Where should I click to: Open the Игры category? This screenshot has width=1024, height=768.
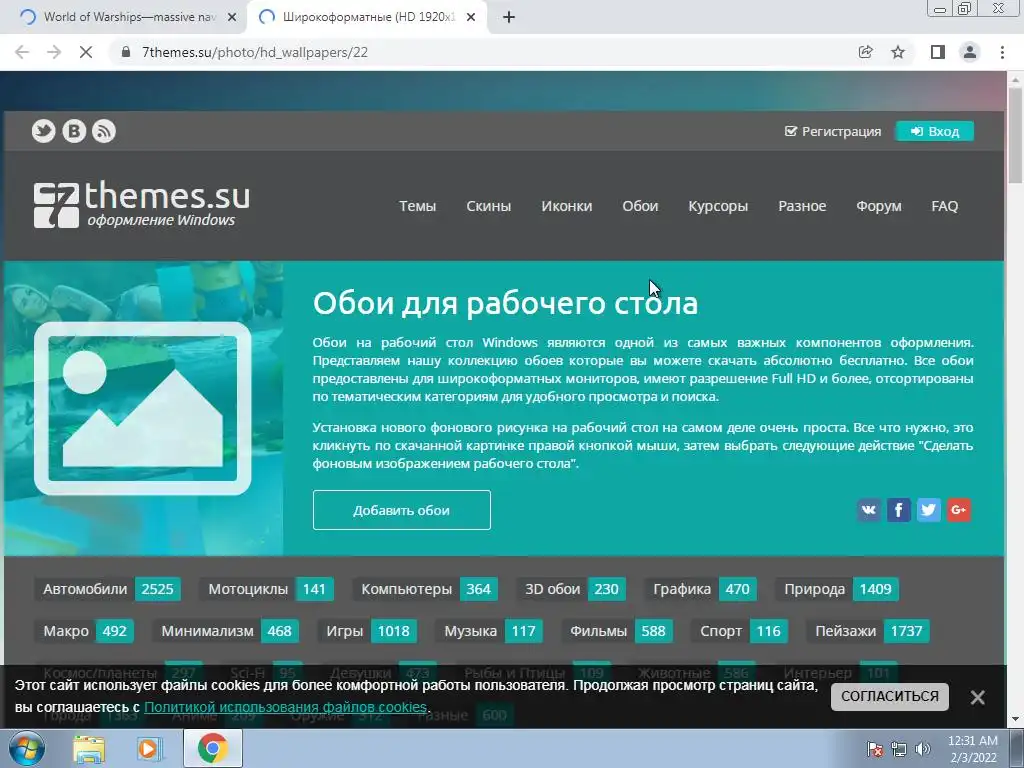[367, 631]
